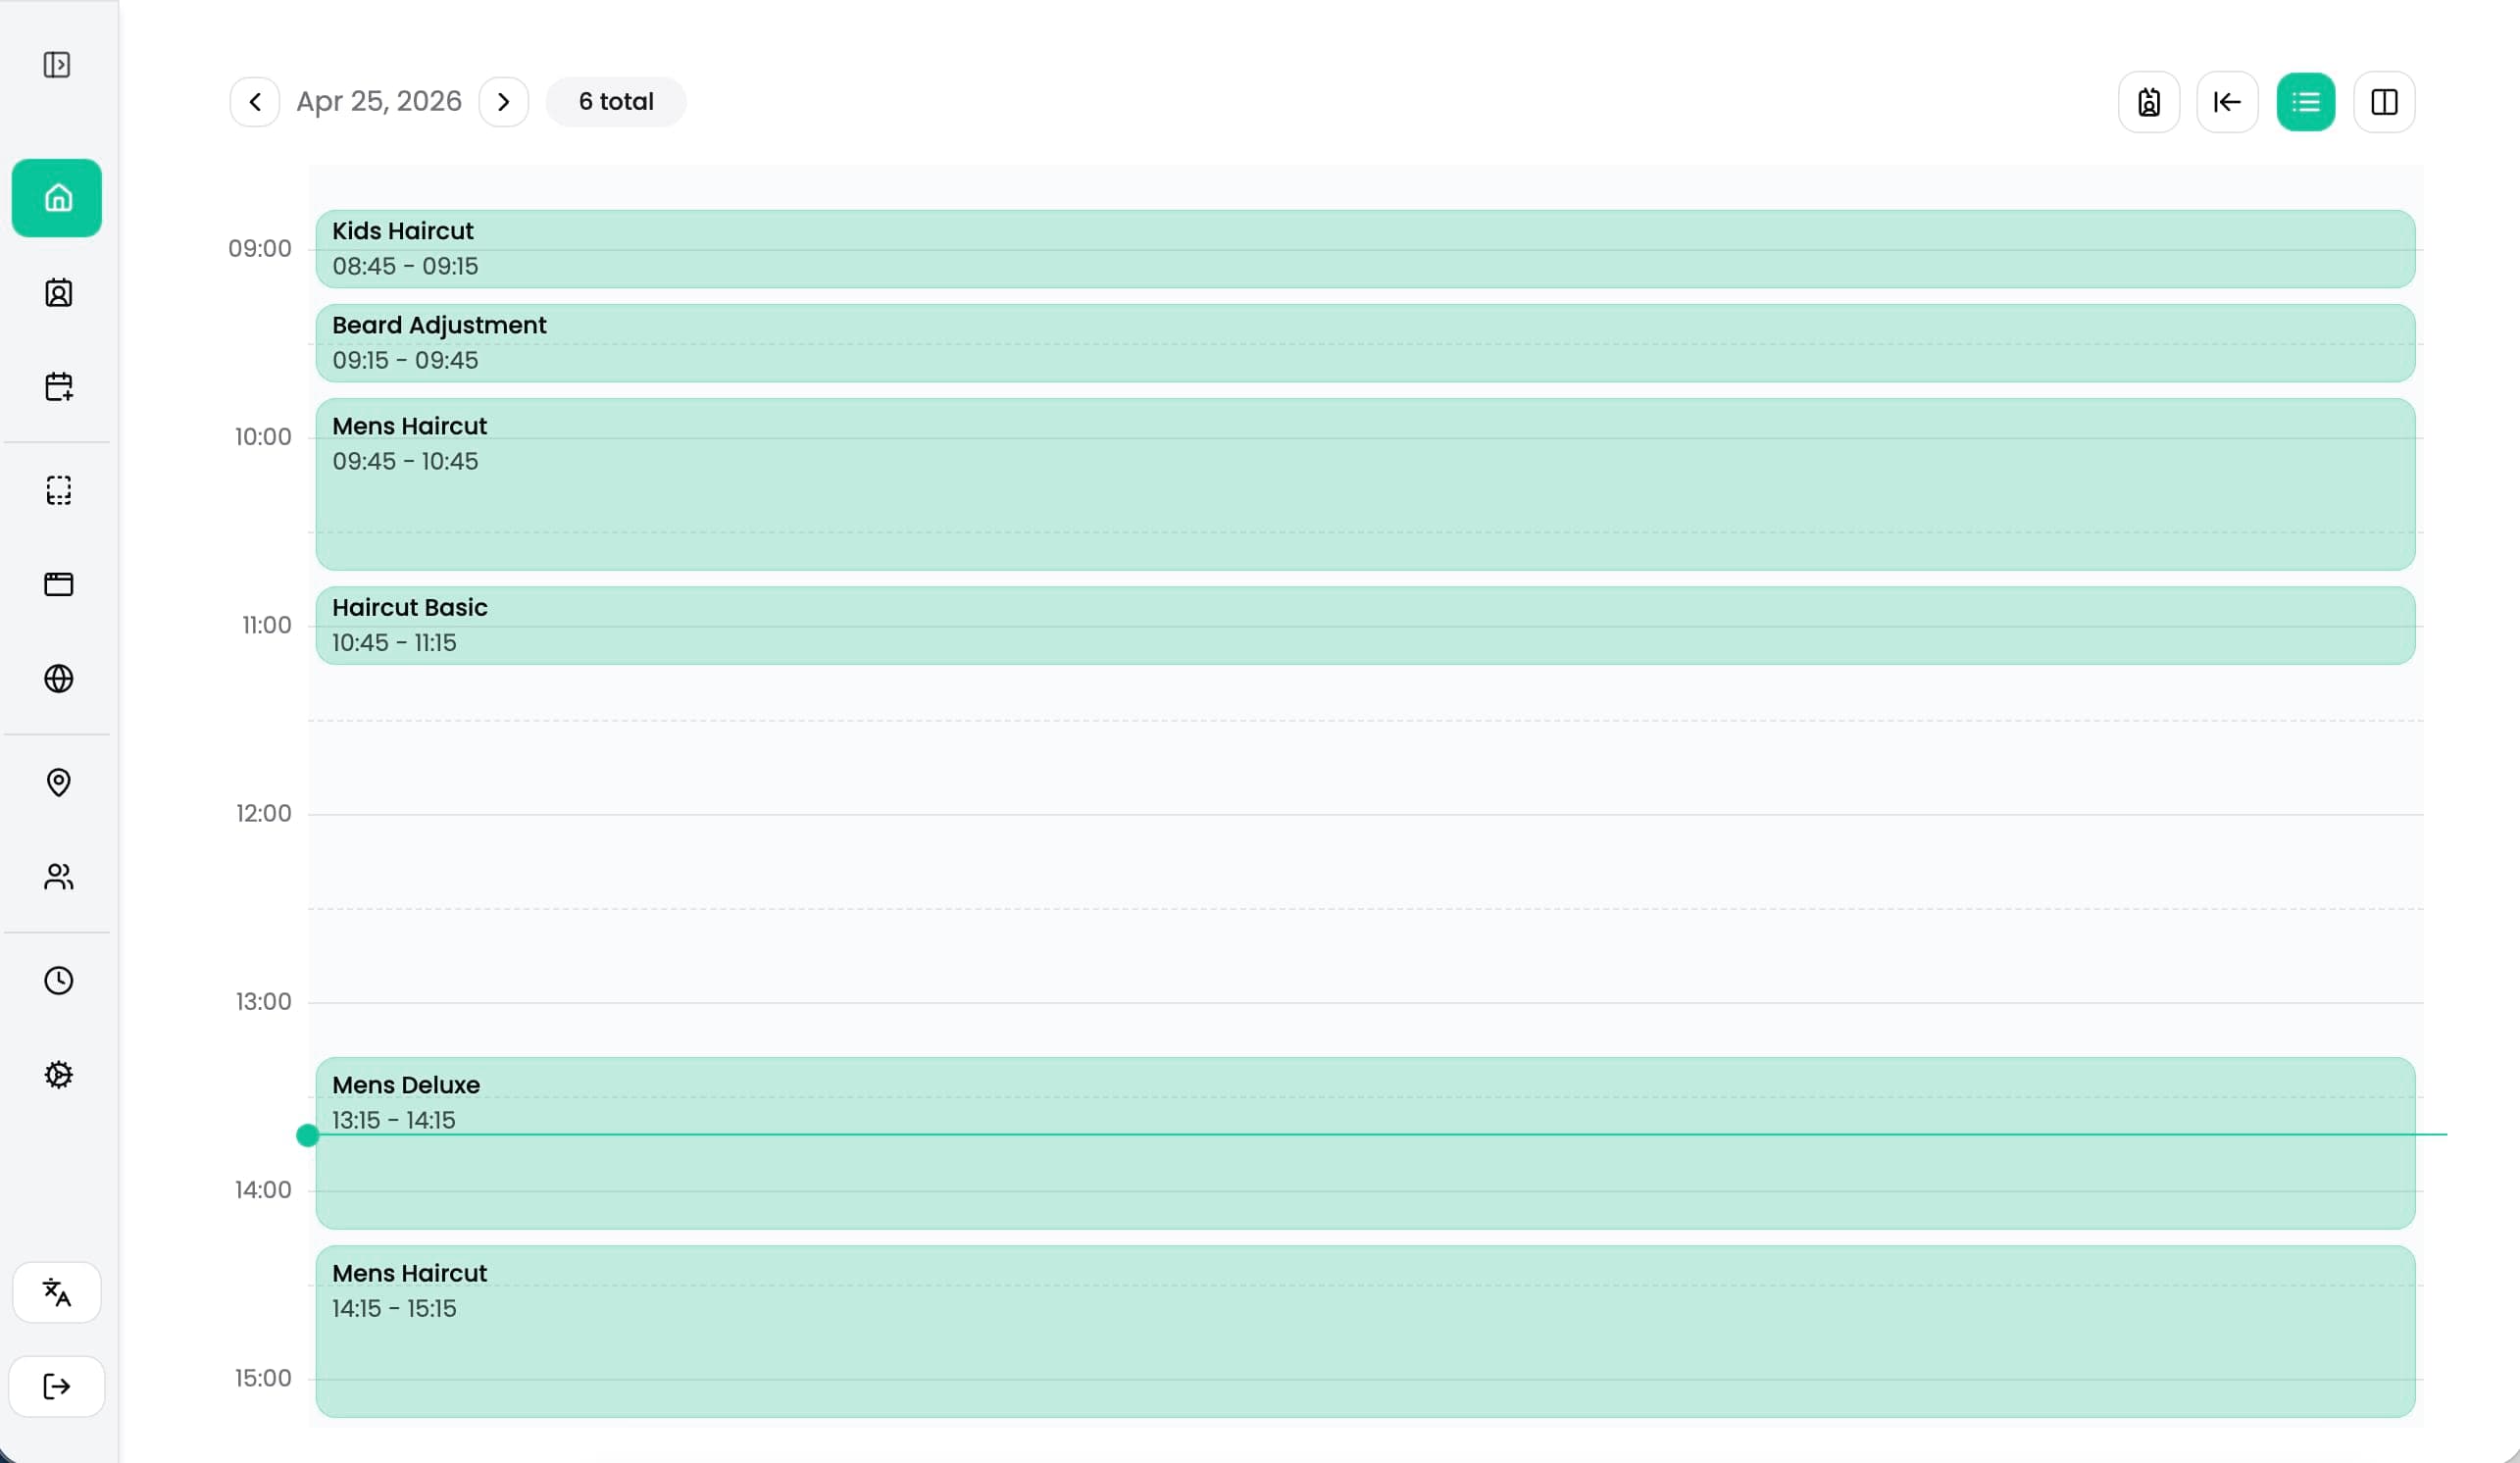Open the staff badge view in toolbar

point(2149,101)
